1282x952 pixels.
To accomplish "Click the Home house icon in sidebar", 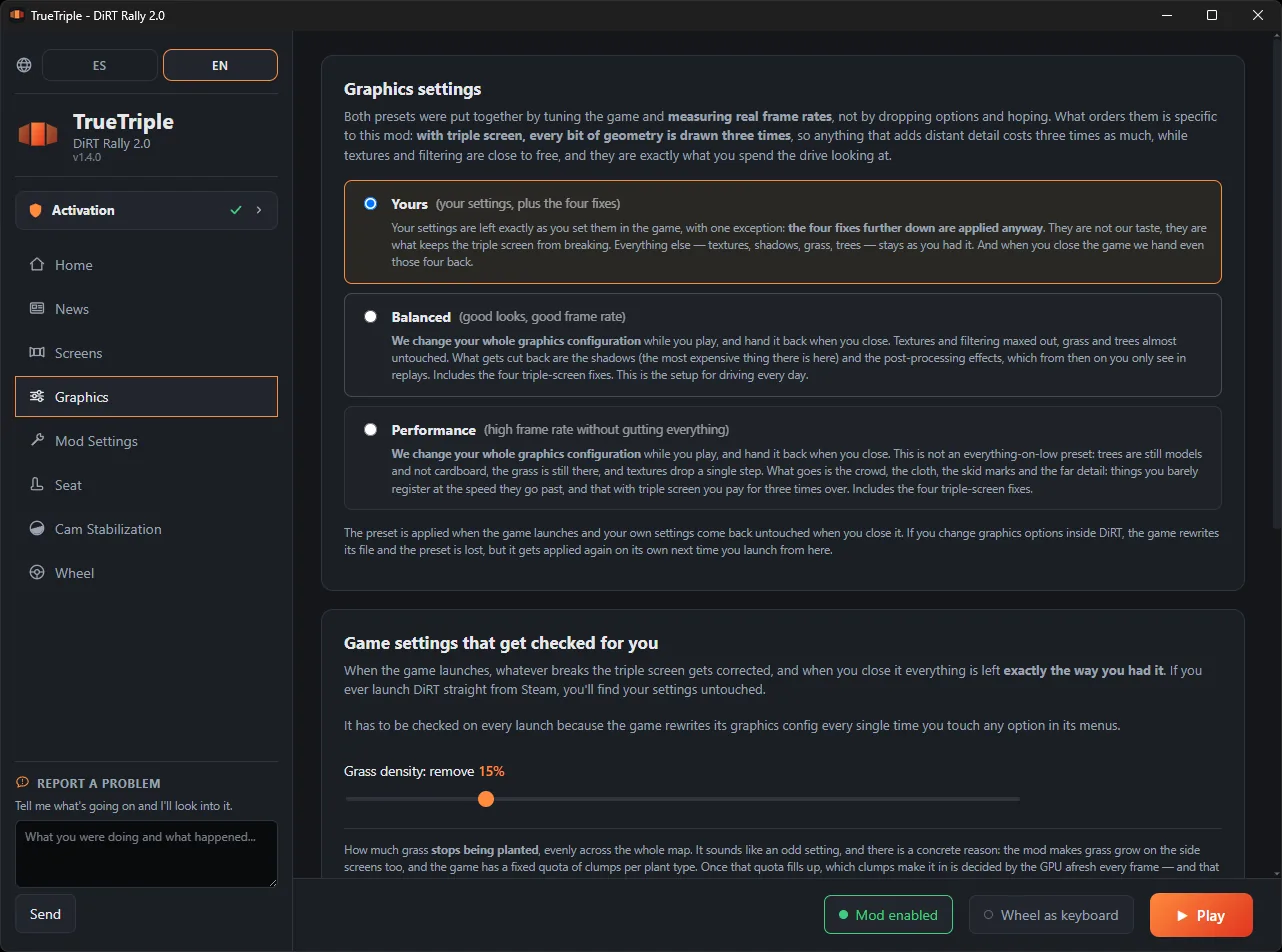I will click(x=37, y=265).
